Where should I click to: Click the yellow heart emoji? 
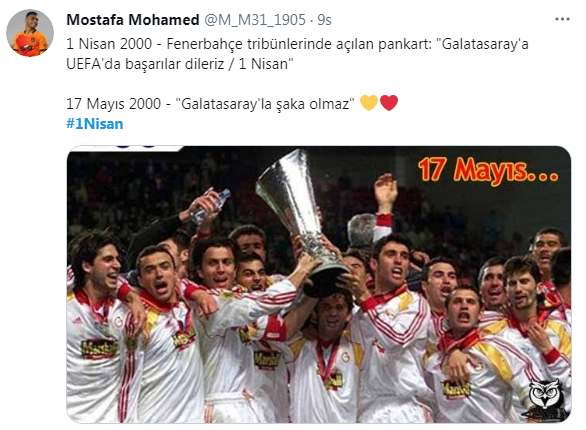click(x=369, y=103)
